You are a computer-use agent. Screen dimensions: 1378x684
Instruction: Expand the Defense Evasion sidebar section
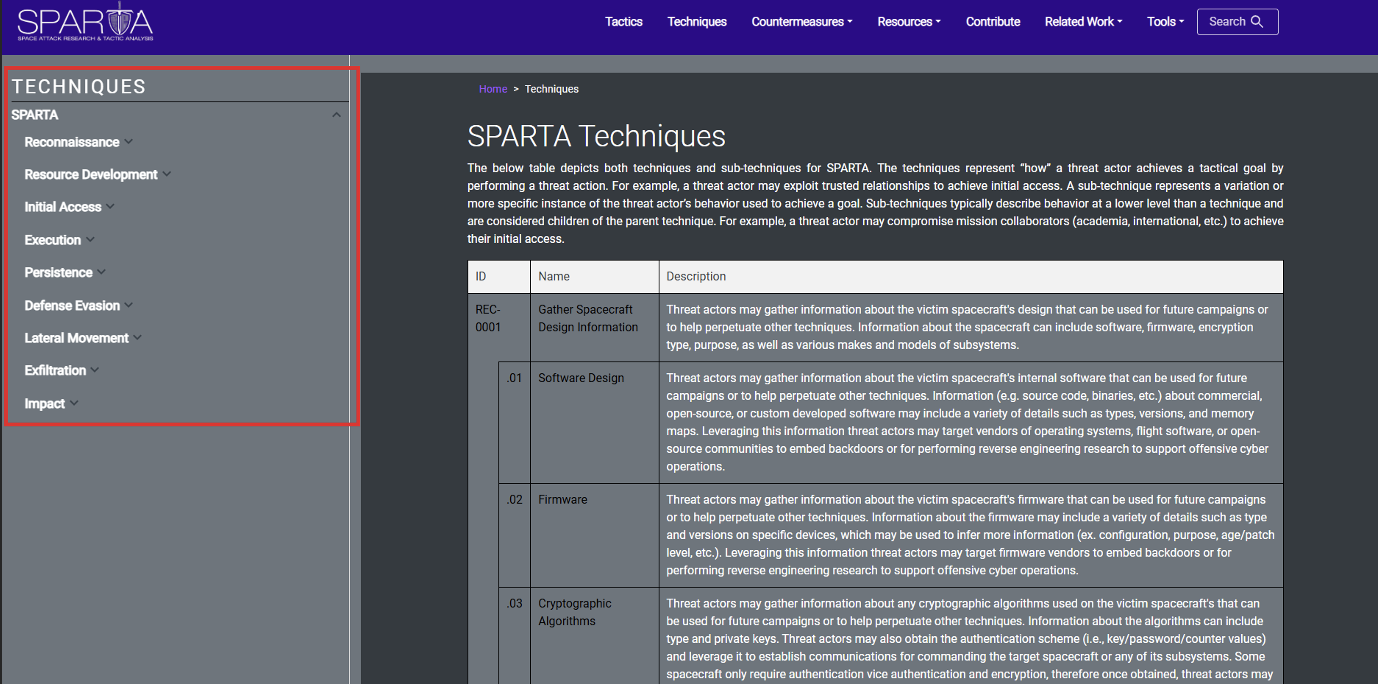coord(79,305)
